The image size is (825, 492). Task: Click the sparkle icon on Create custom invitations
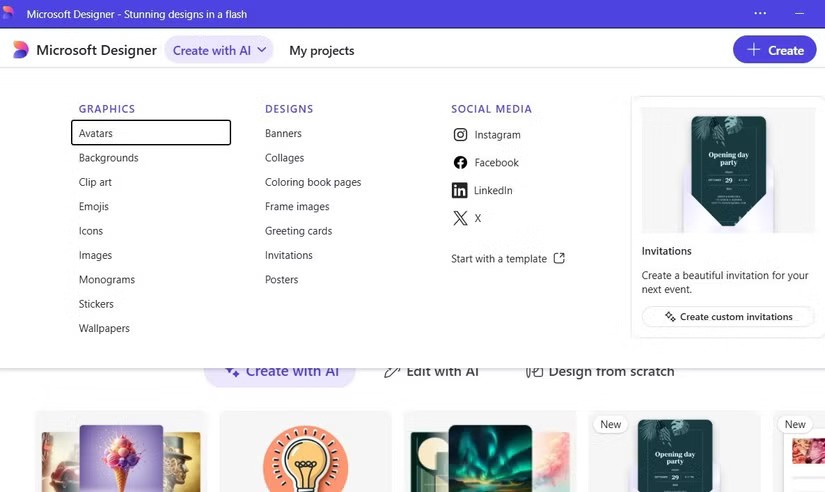[670, 317]
